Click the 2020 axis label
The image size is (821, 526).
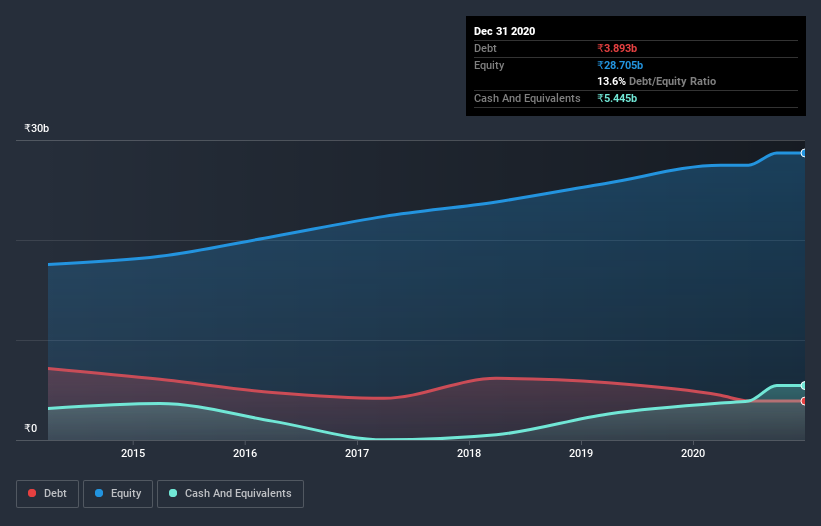(693, 453)
